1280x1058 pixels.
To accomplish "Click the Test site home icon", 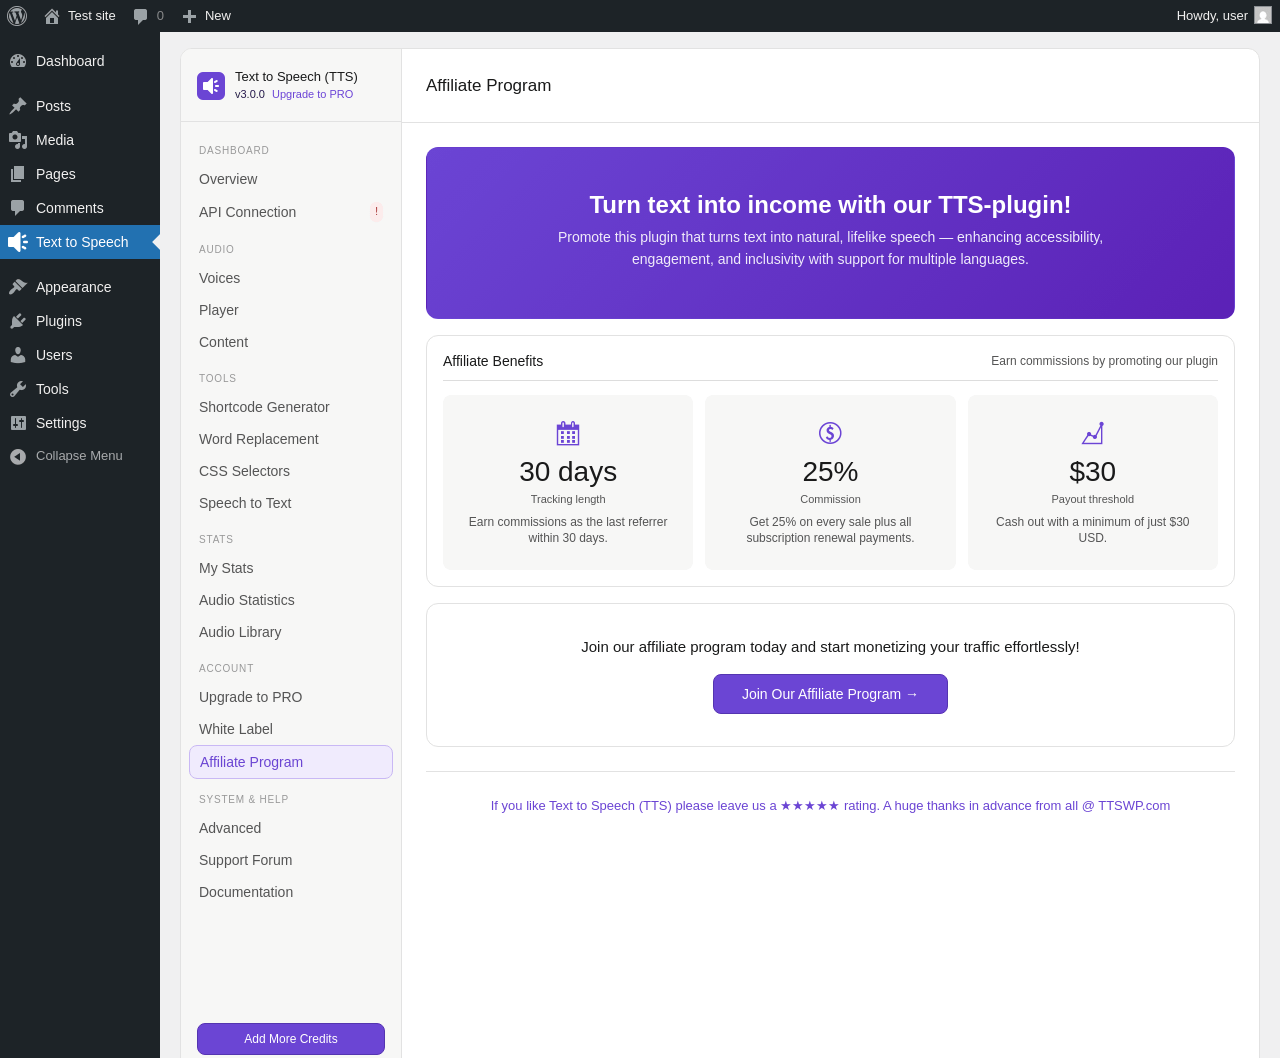I will 52,16.
